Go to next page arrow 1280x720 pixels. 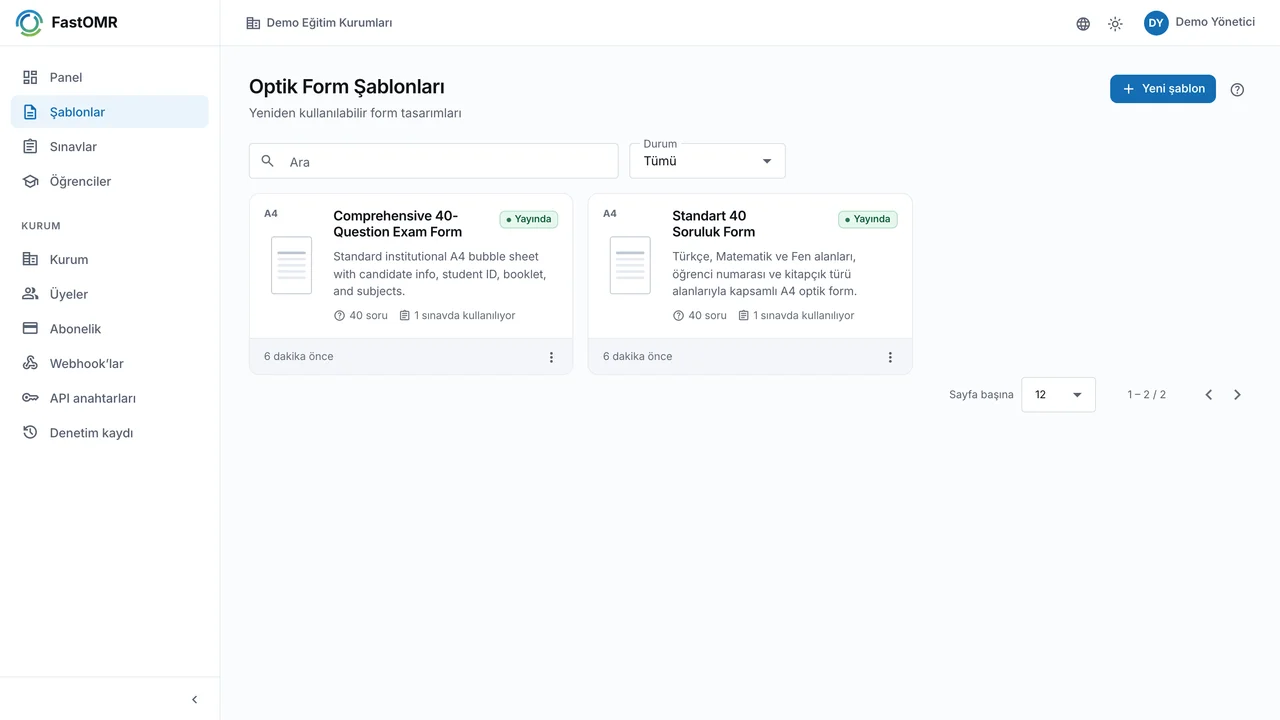coord(1237,395)
